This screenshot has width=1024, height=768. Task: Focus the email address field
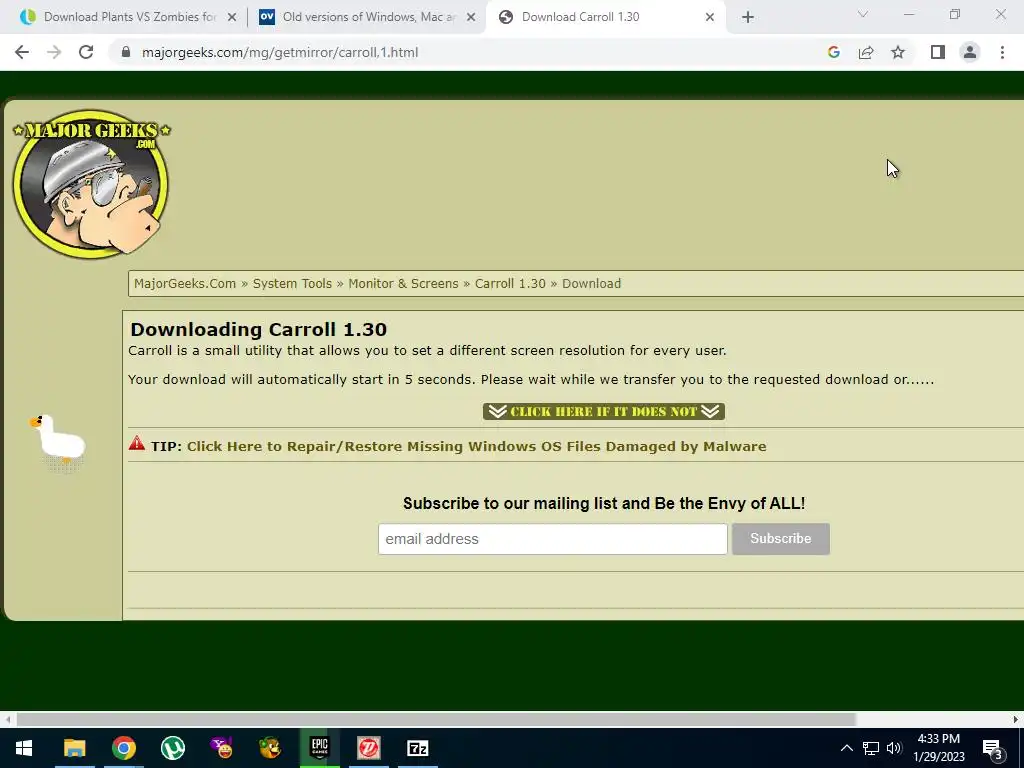coord(552,539)
